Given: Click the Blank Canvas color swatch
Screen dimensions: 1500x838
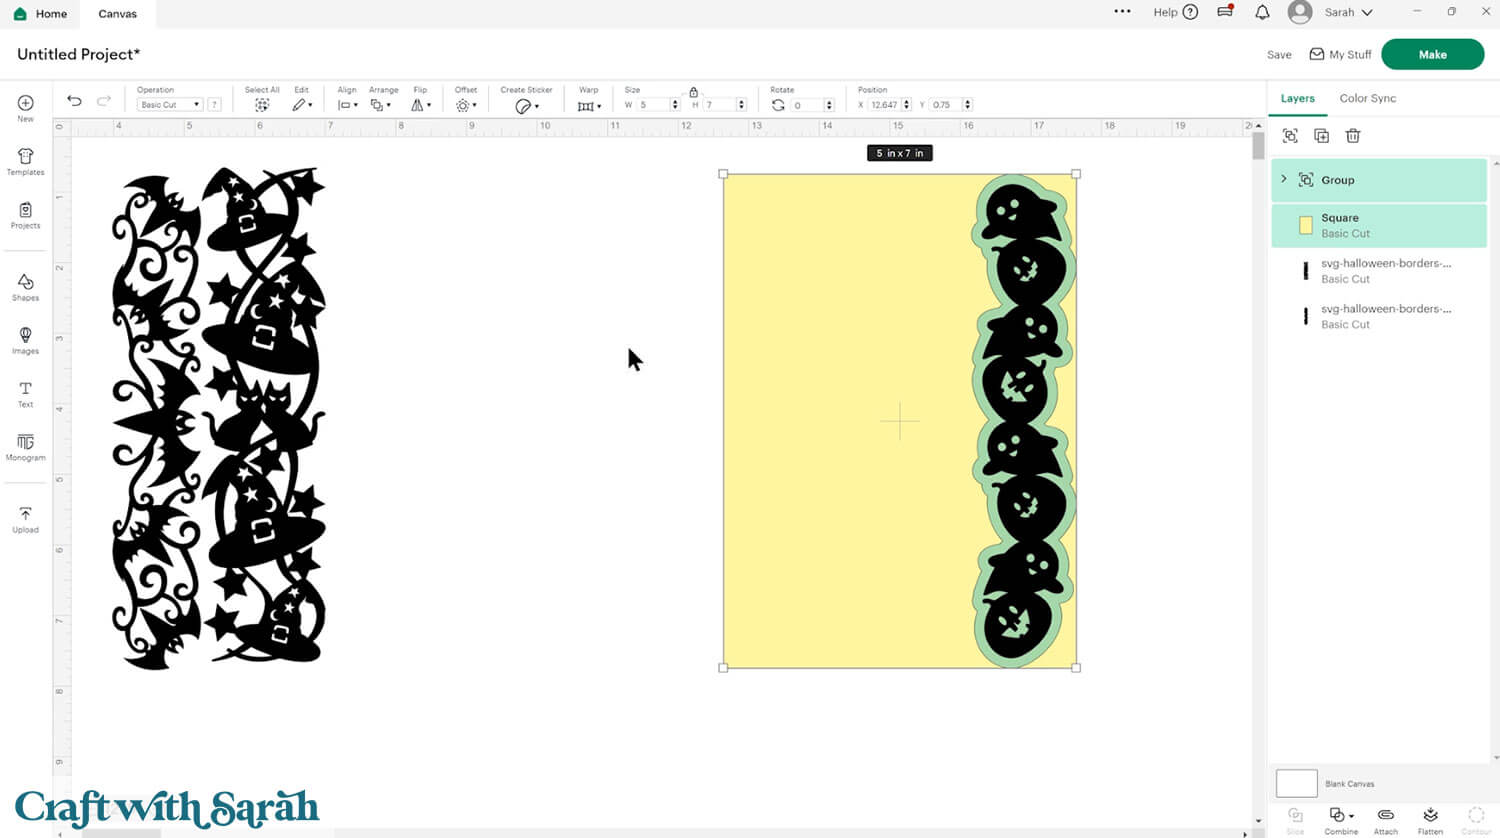Looking at the screenshot, I should pyautogui.click(x=1297, y=783).
